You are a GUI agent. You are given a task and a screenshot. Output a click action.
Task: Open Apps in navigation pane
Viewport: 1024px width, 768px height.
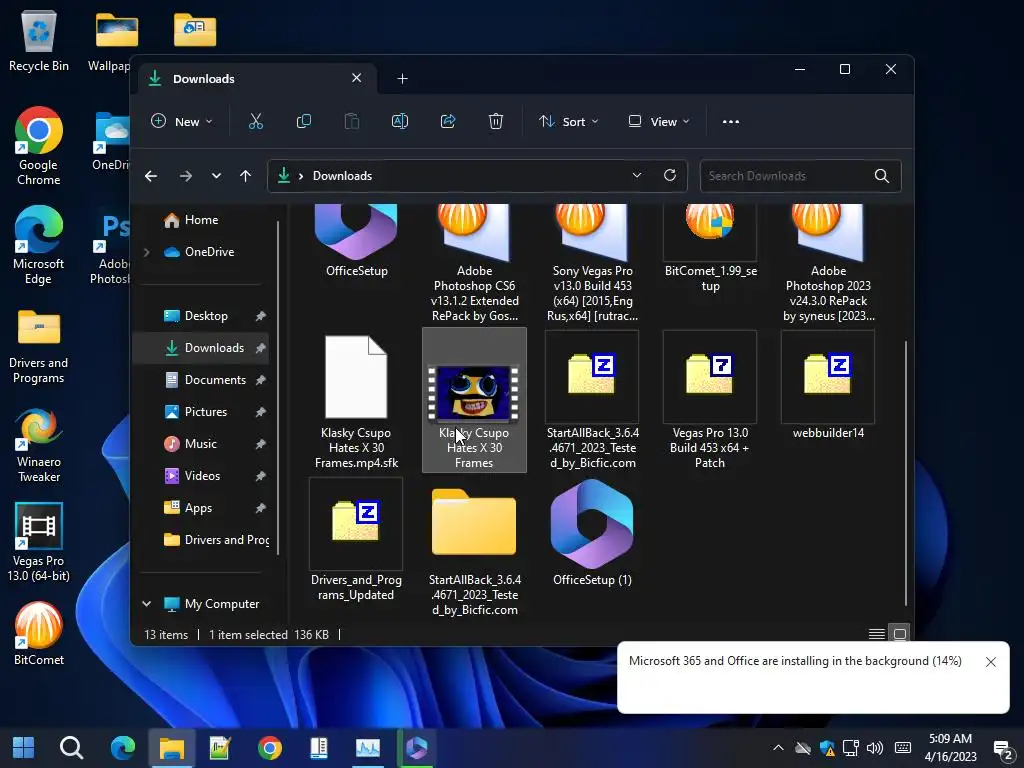tap(201, 507)
